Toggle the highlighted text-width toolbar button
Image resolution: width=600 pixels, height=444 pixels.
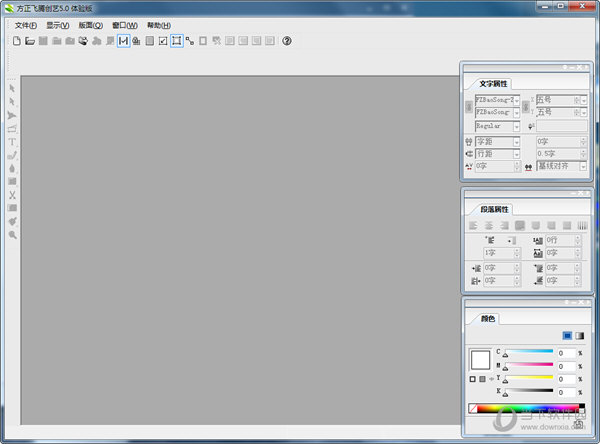coord(123,41)
